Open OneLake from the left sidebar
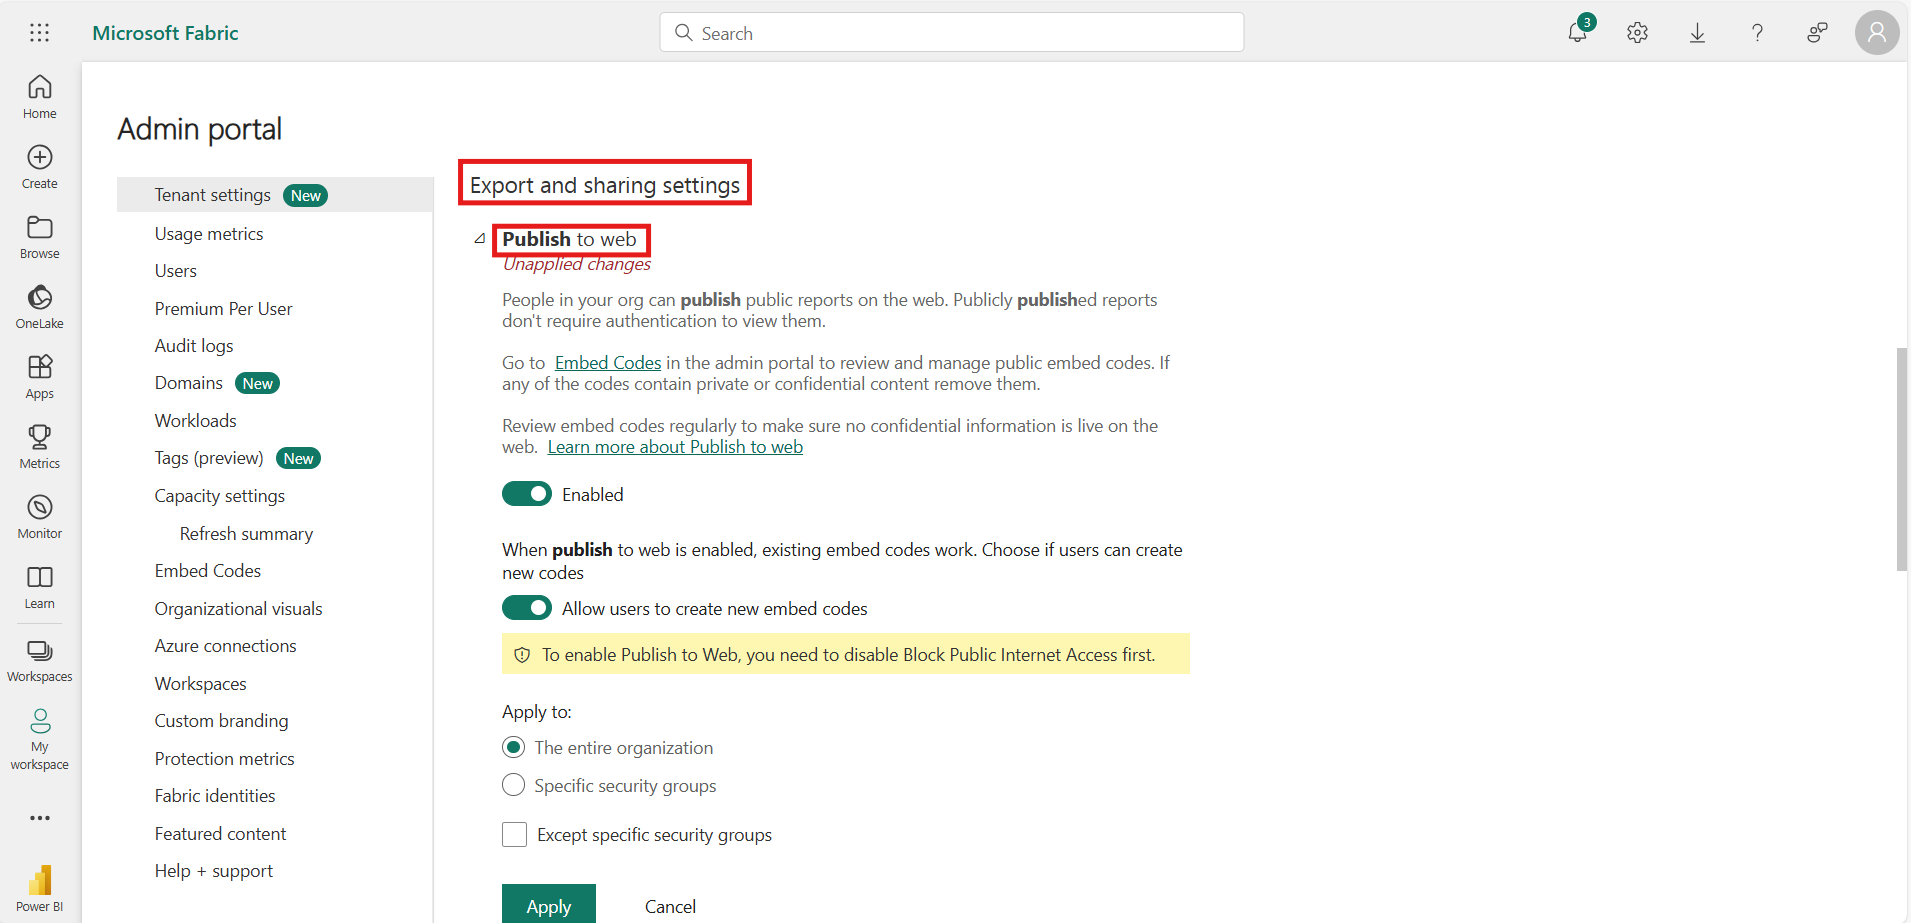 [x=40, y=306]
